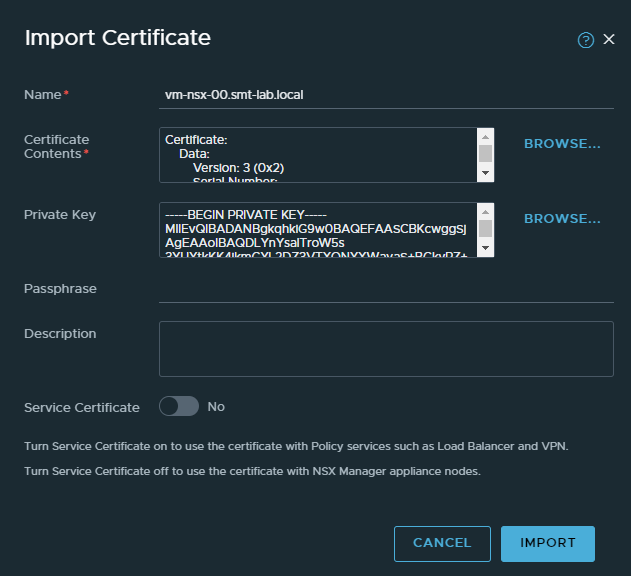Click the Service Certificate label text
This screenshot has width=631, height=576.
click(x=82, y=407)
